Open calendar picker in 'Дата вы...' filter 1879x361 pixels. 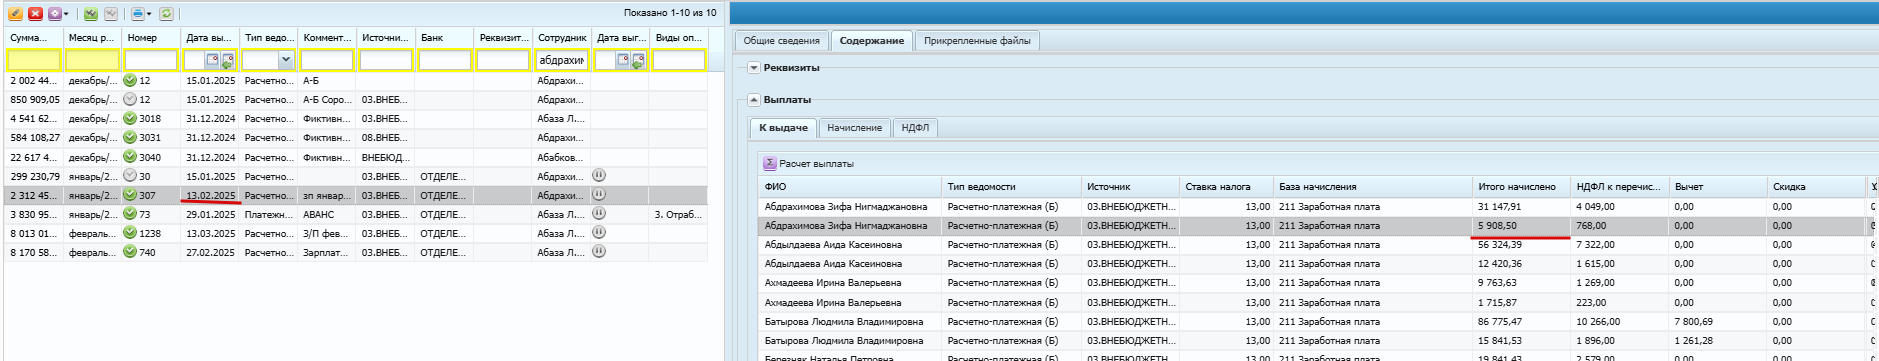[212, 60]
